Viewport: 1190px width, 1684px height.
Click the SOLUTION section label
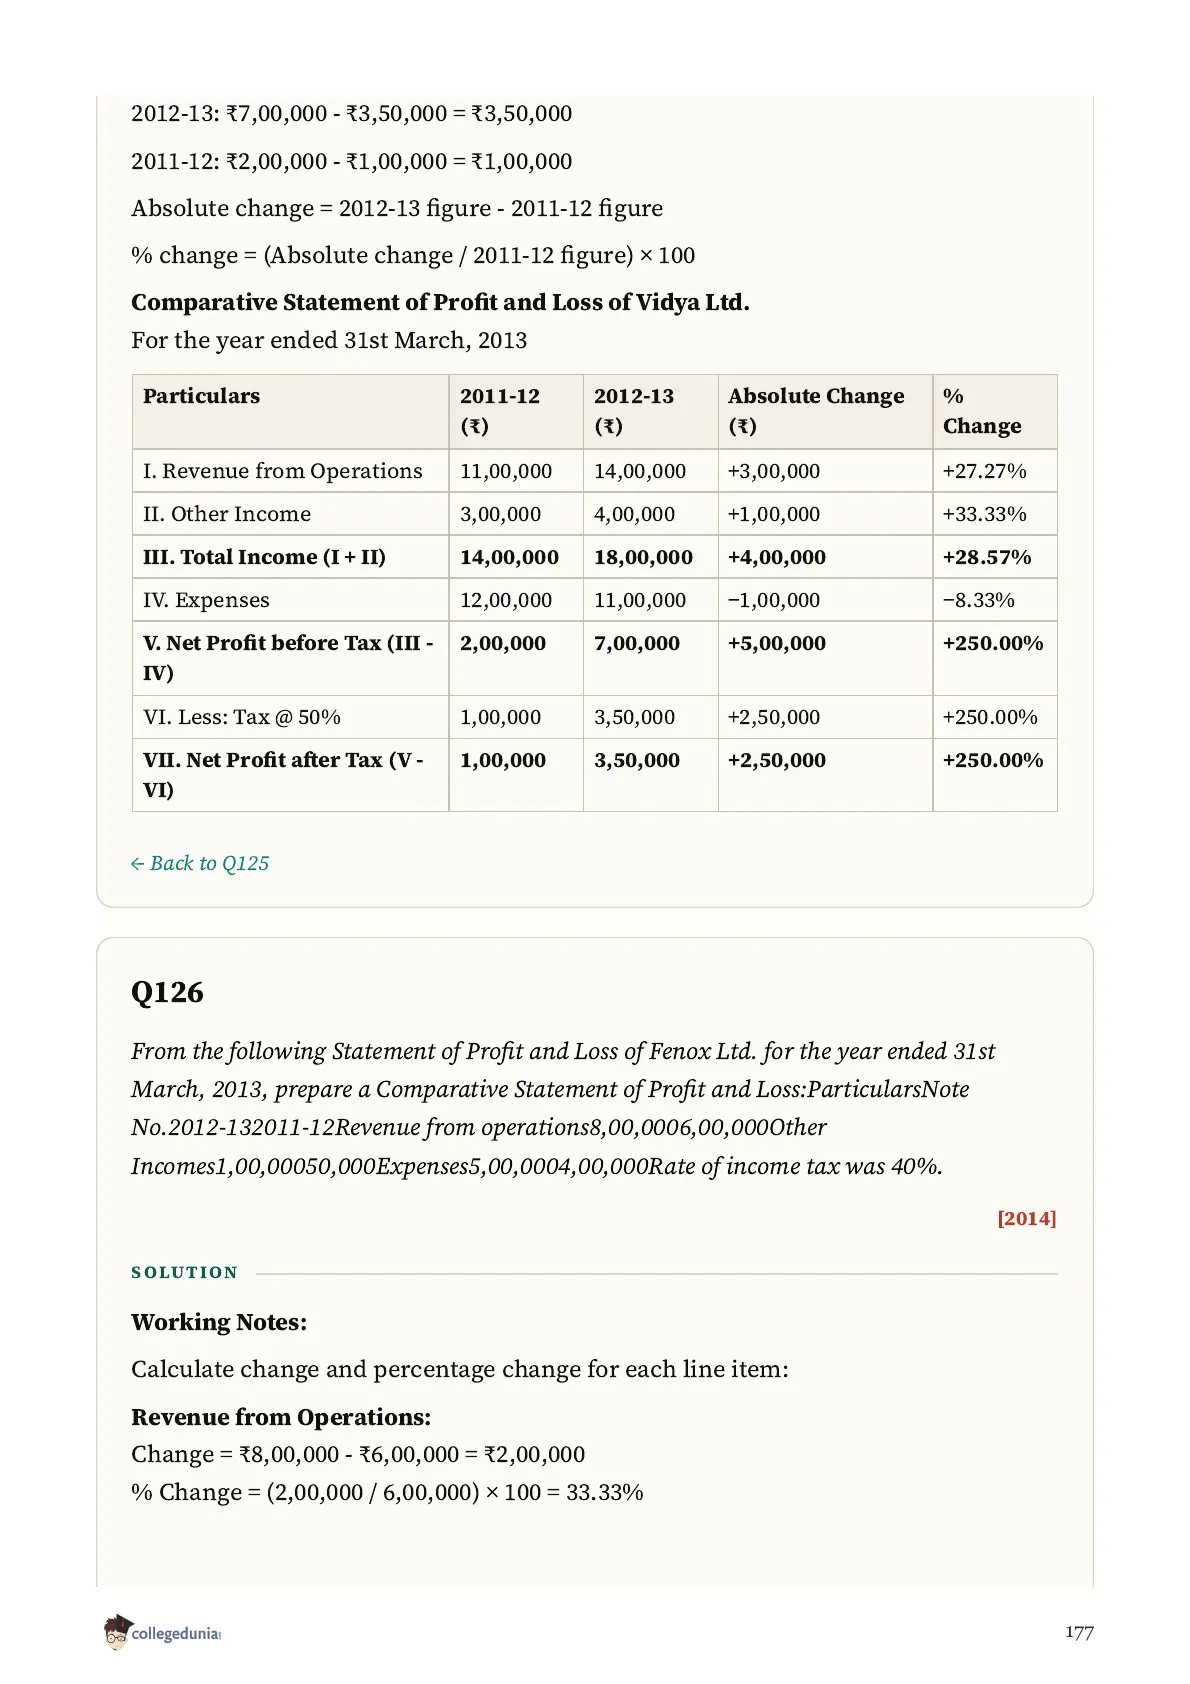[x=185, y=1272]
